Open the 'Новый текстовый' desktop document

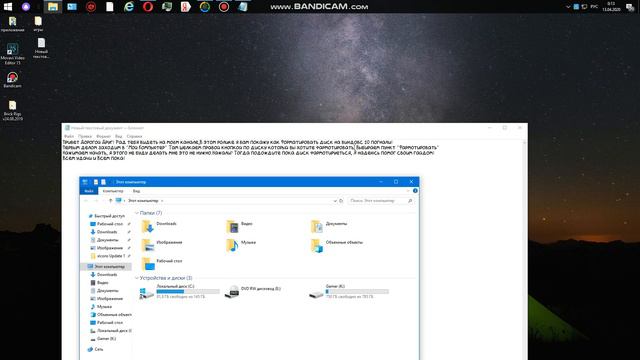pos(41,49)
